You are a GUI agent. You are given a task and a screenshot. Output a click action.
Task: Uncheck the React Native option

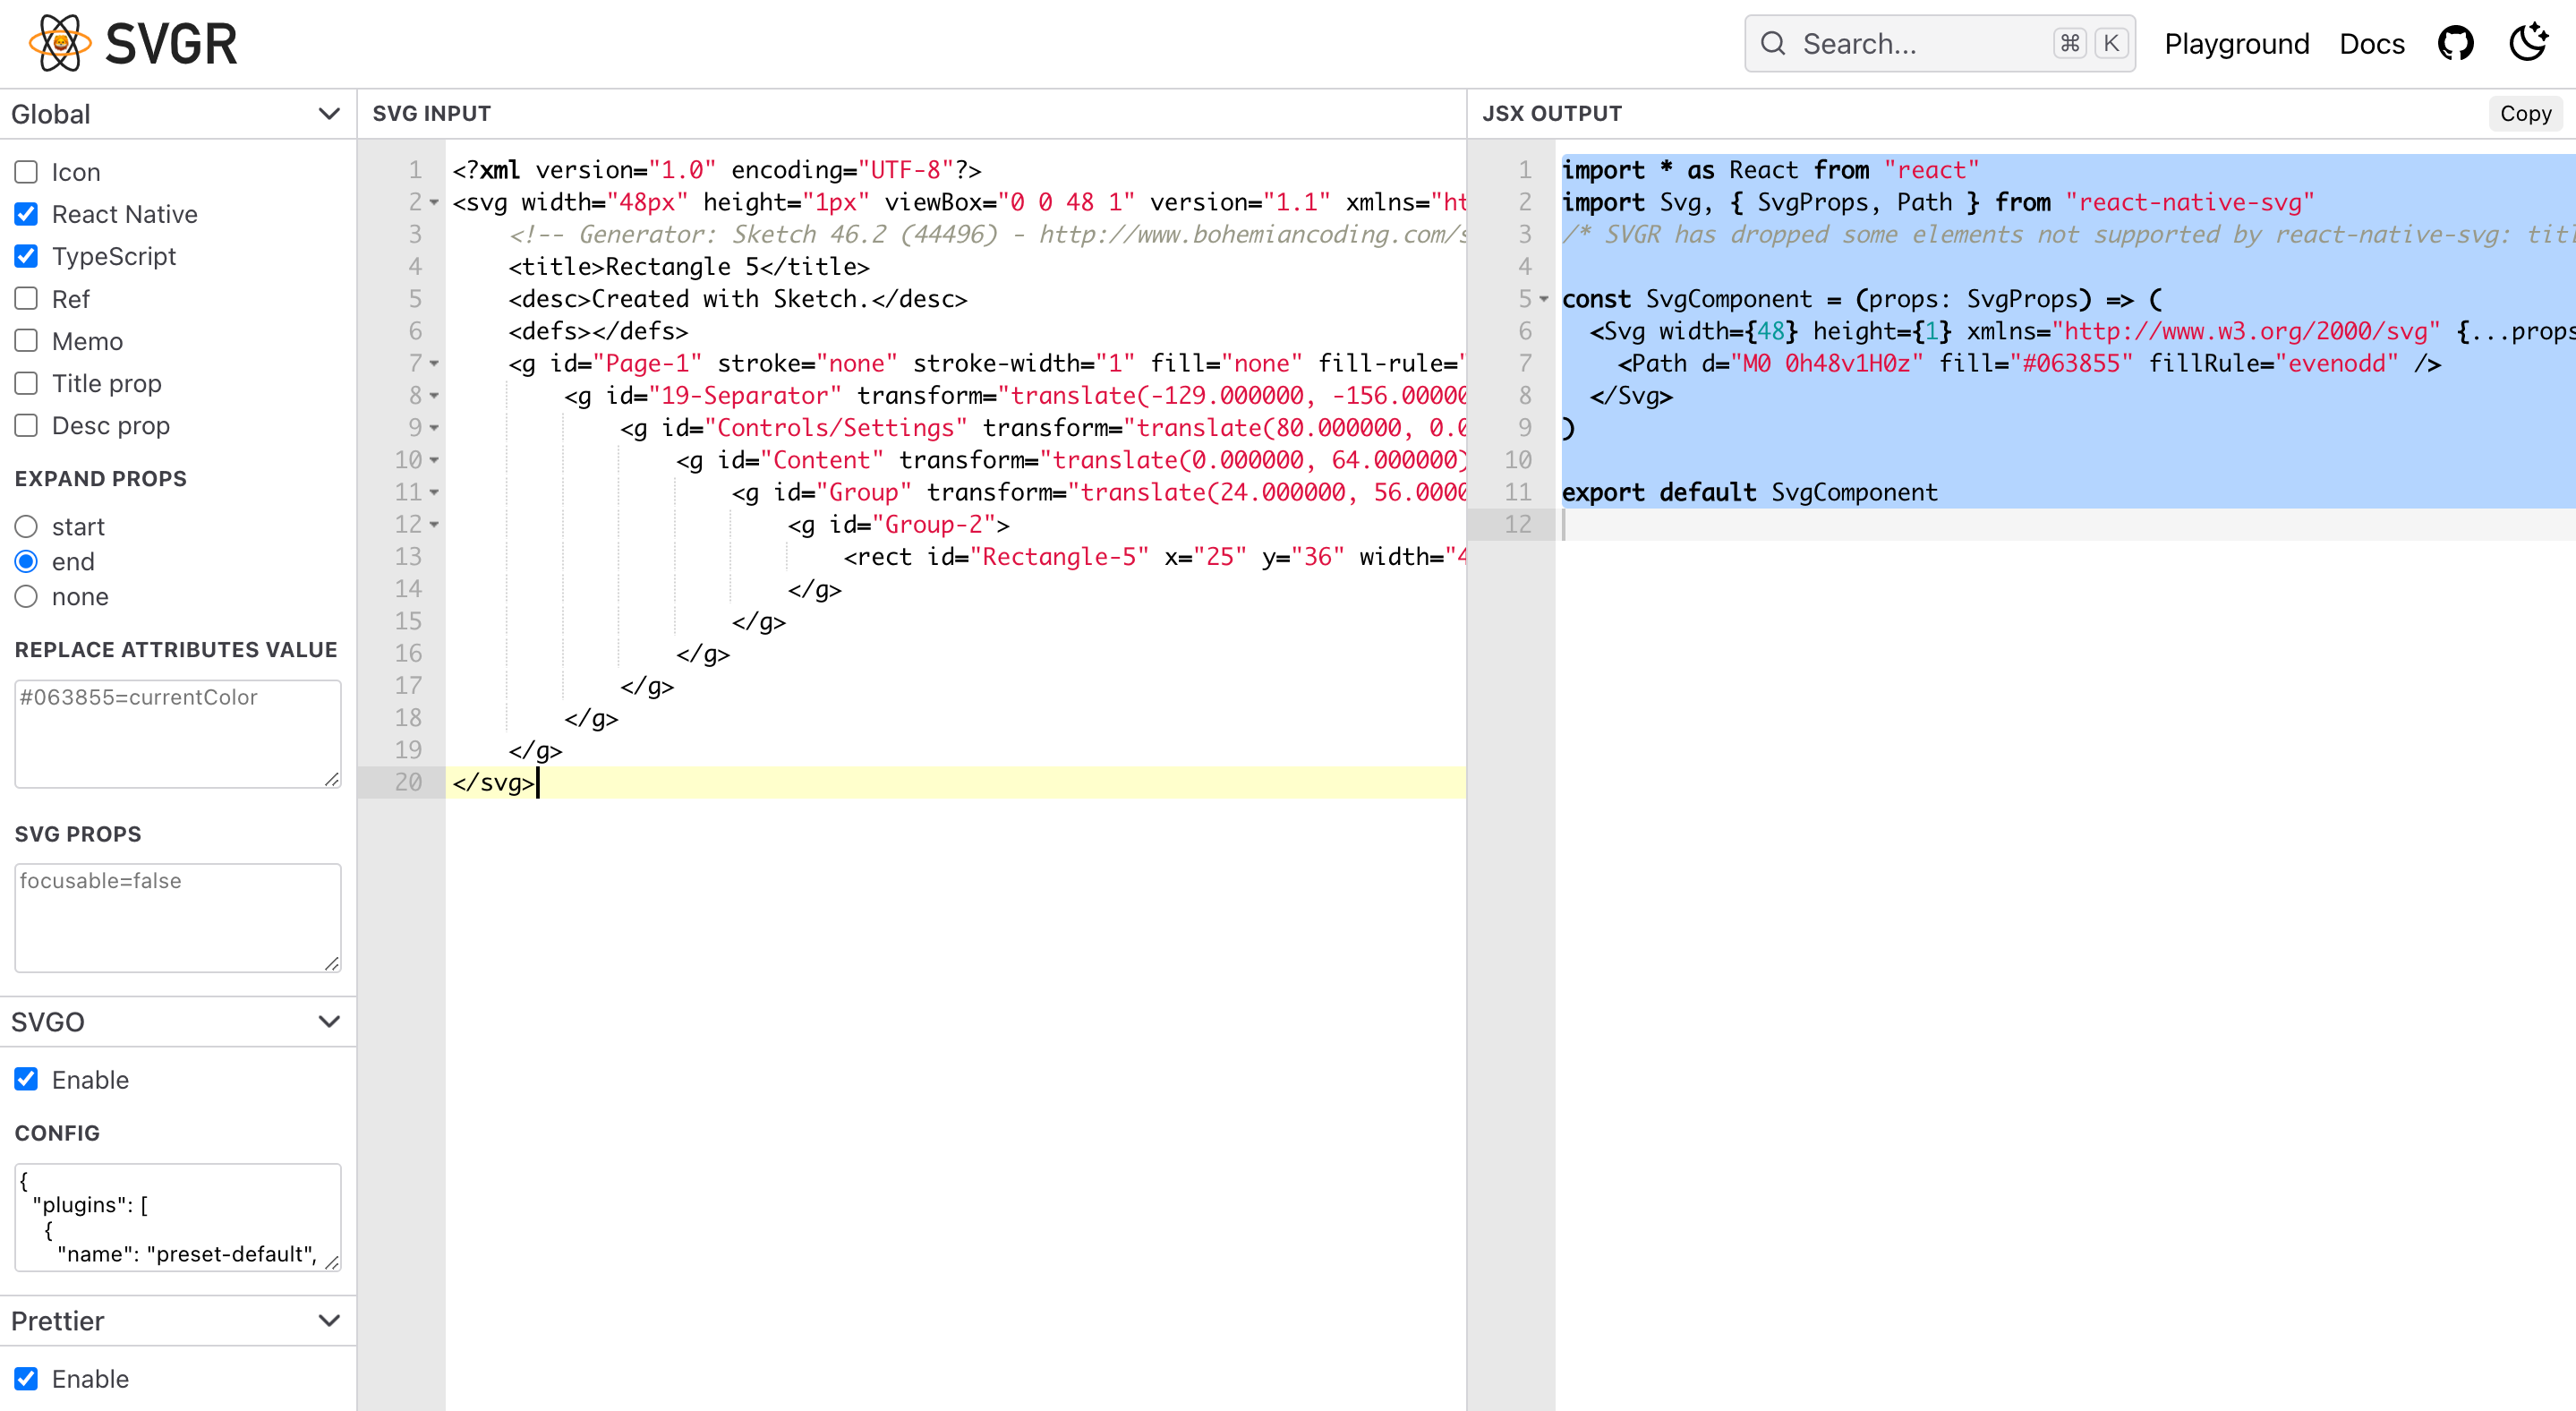27,214
